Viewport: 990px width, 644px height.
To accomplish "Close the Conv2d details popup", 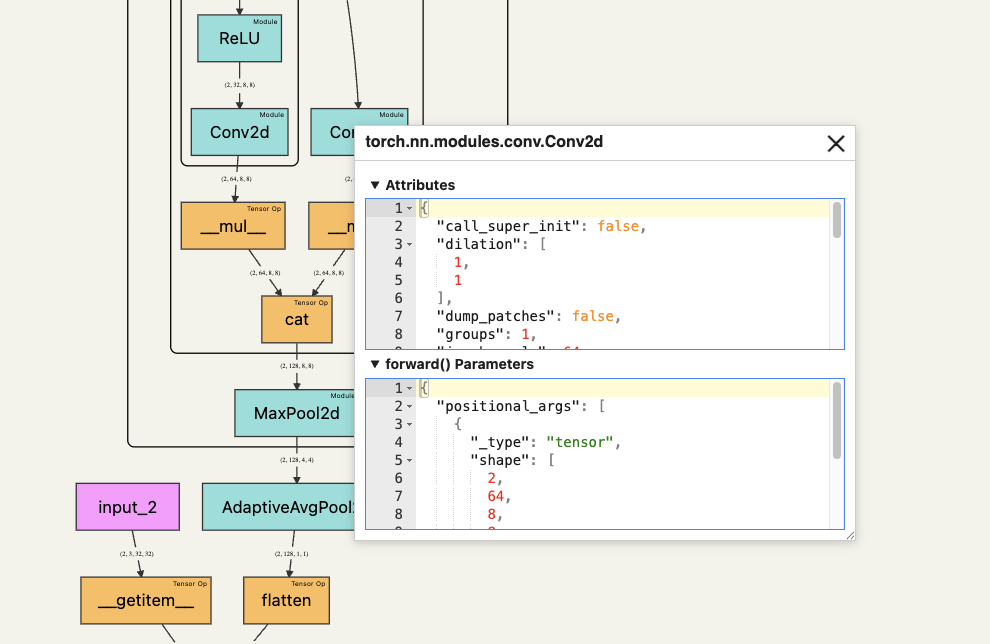I will [835, 144].
